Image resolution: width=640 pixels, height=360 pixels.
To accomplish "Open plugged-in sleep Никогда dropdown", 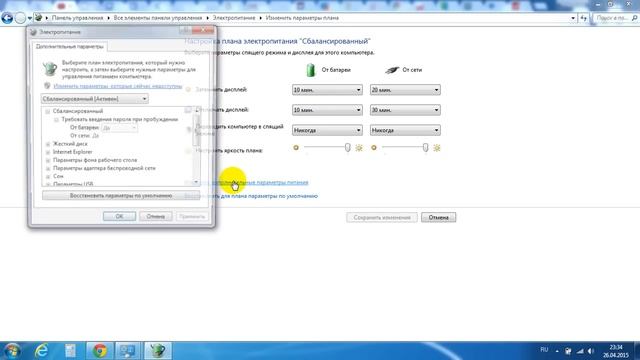I will 405,130.
